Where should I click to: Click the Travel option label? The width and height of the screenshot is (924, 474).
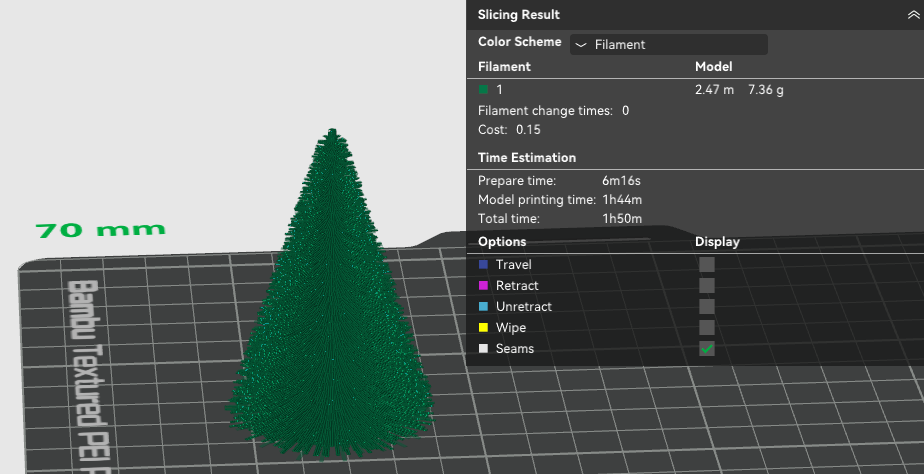pyautogui.click(x=513, y=265)
